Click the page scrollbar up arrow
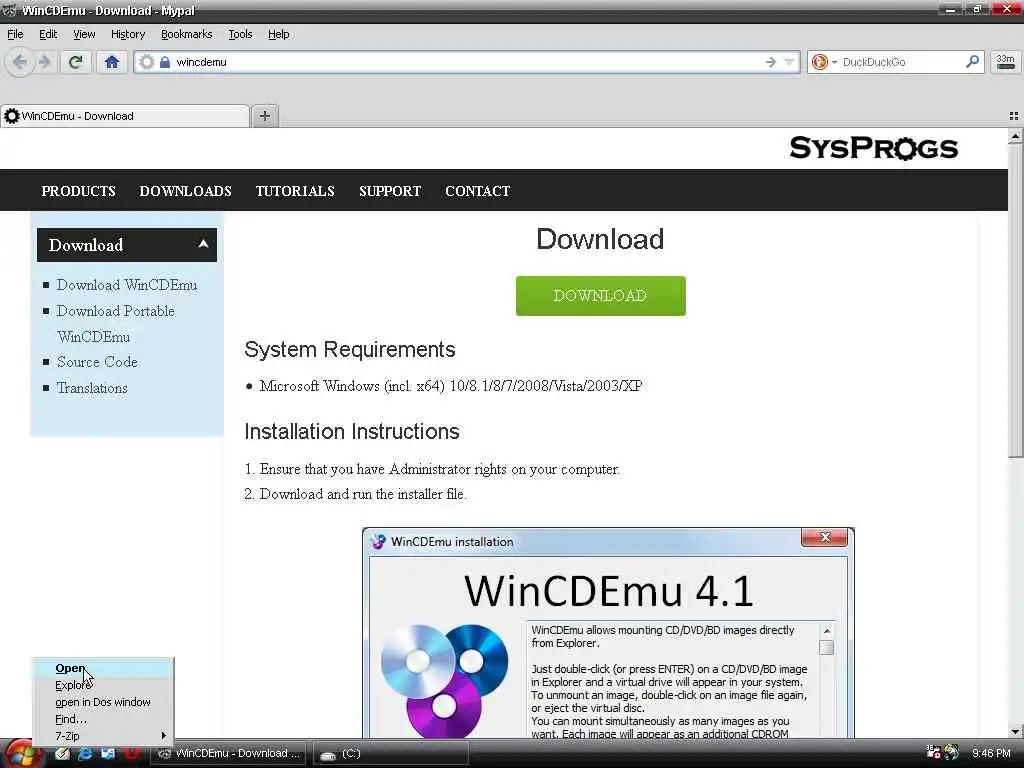 click(1015, 136)
